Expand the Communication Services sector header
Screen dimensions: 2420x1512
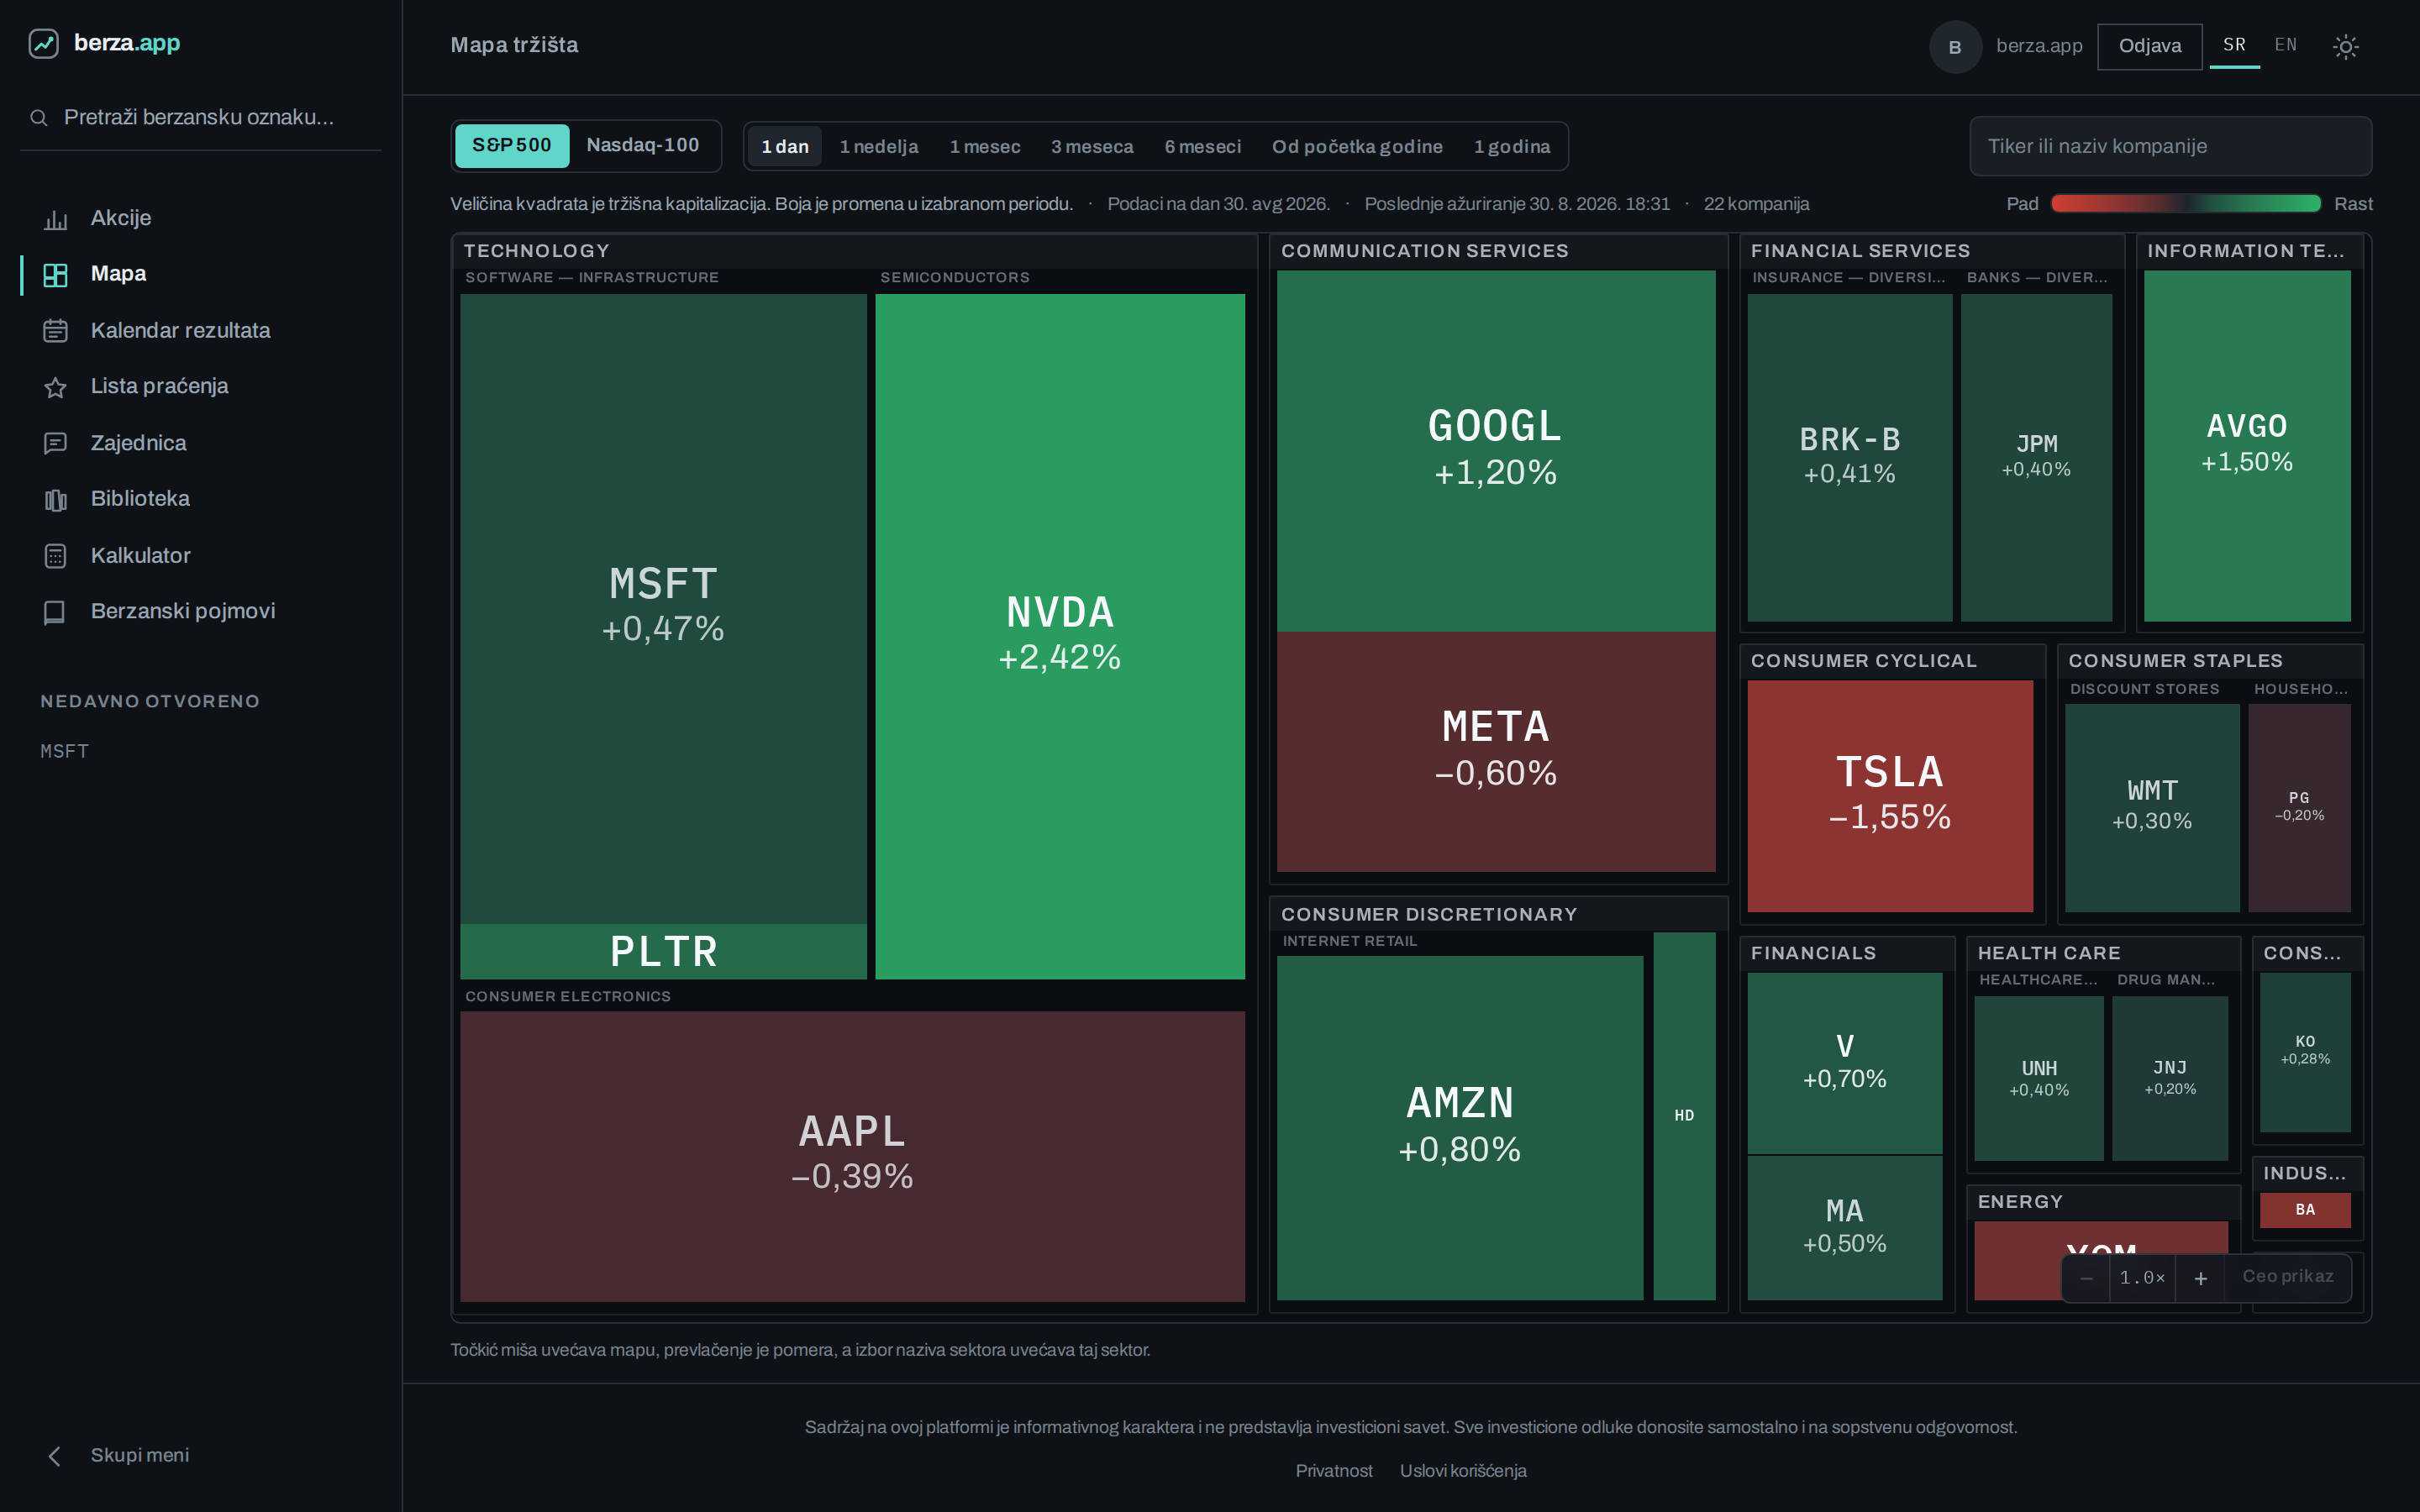1498,251
